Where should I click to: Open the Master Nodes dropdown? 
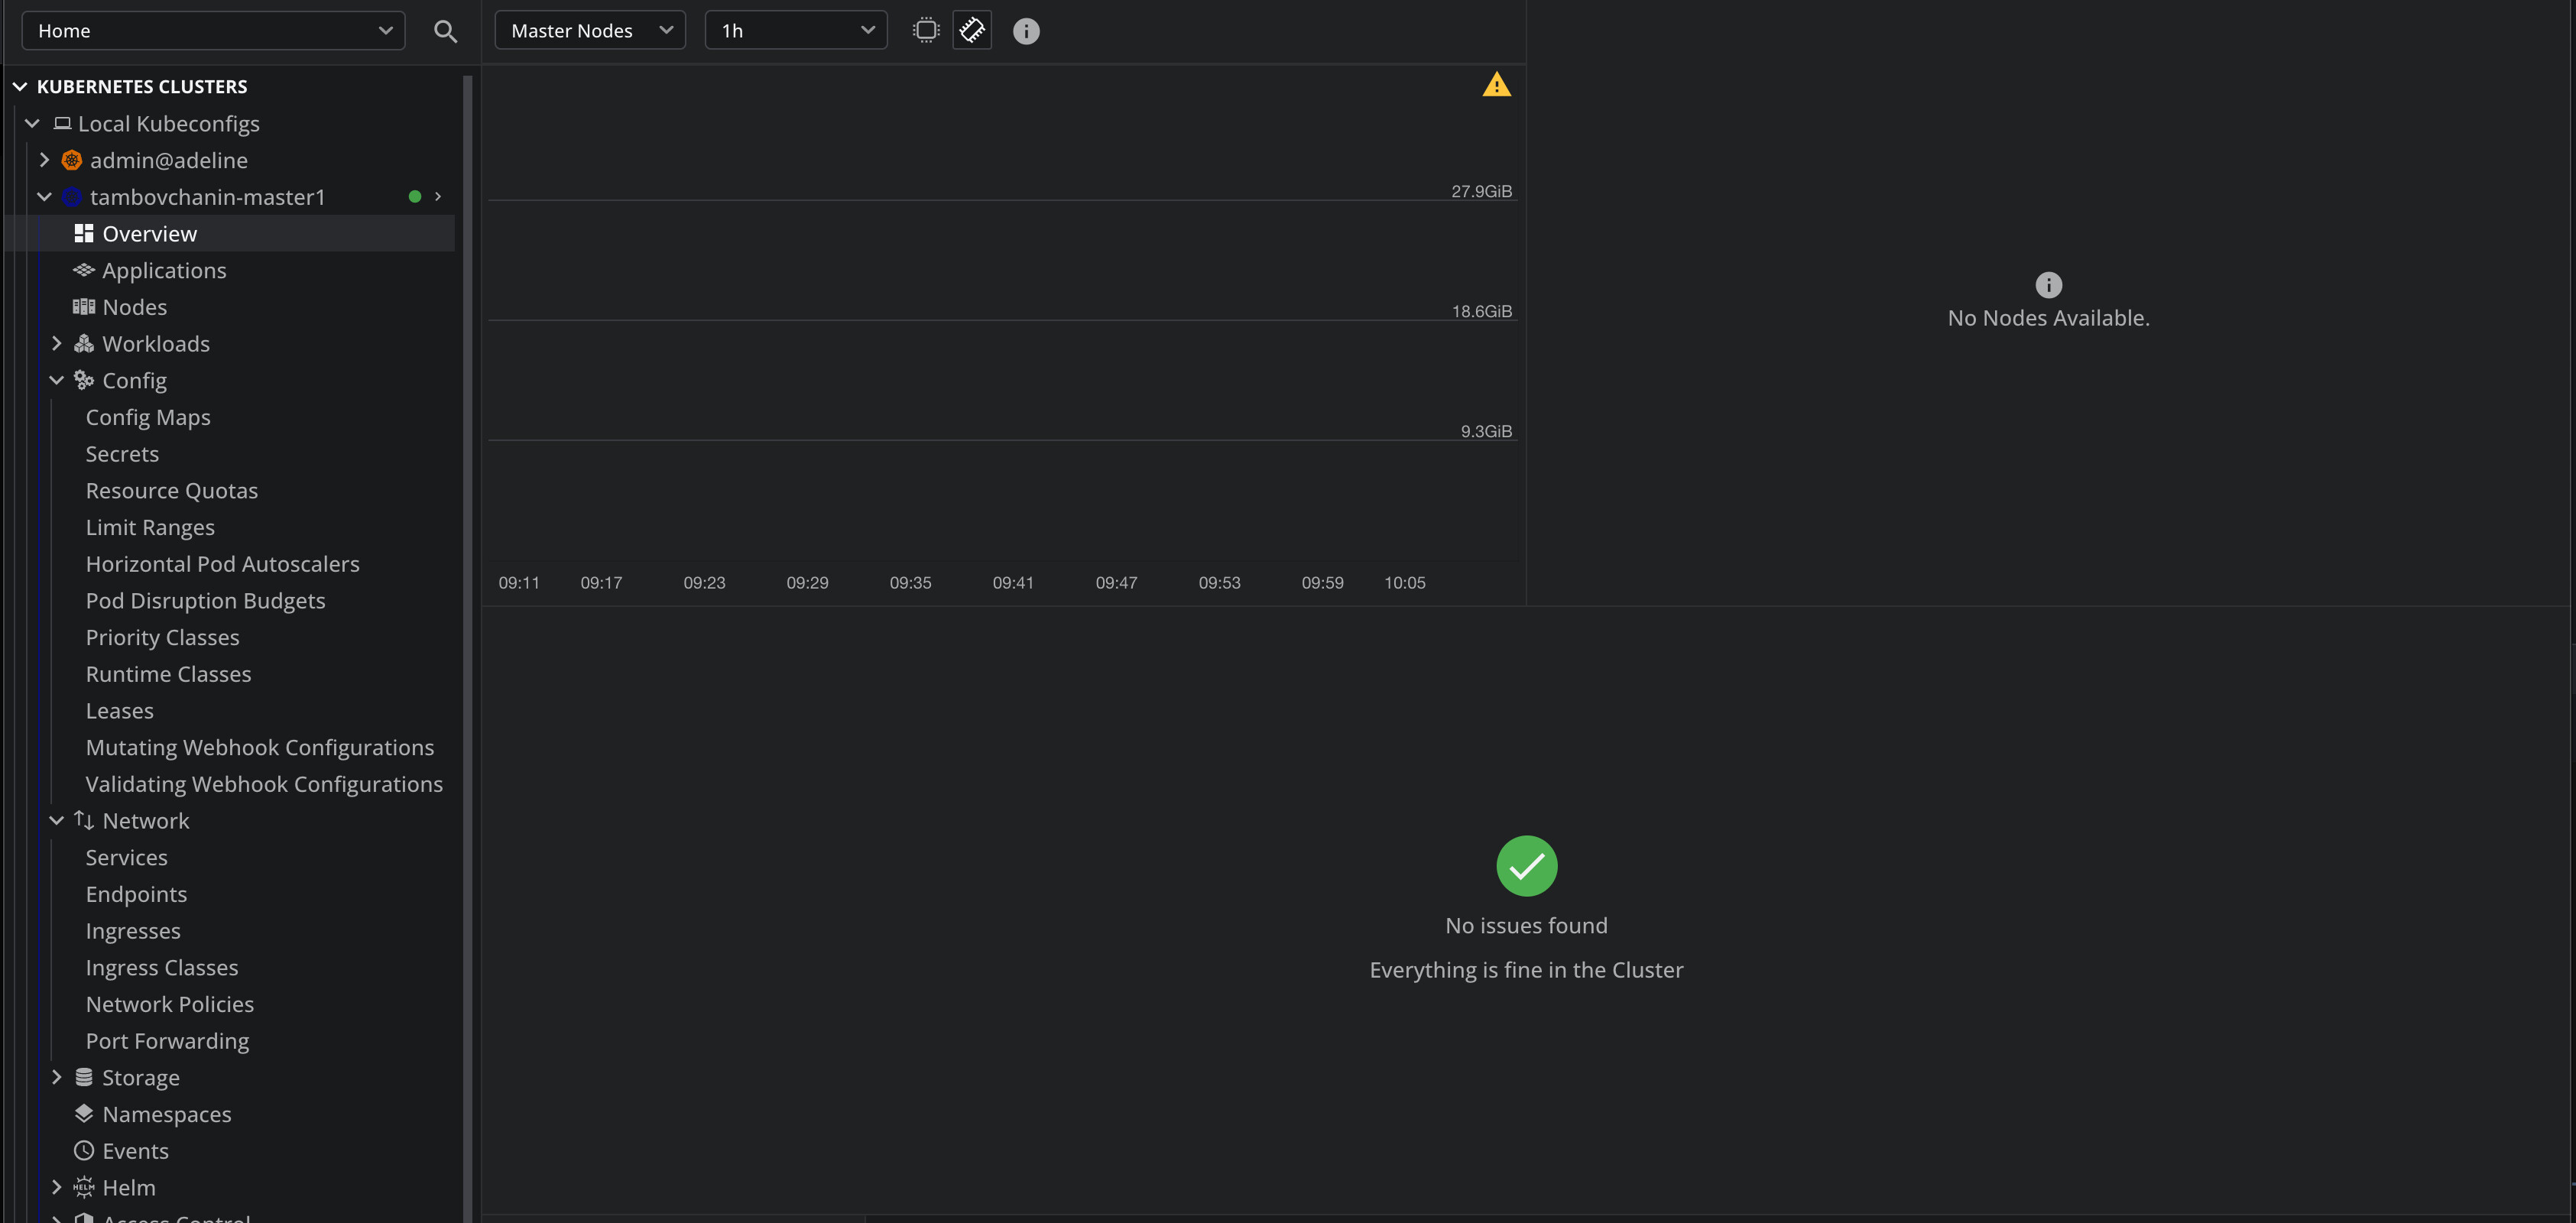[590, 31]
